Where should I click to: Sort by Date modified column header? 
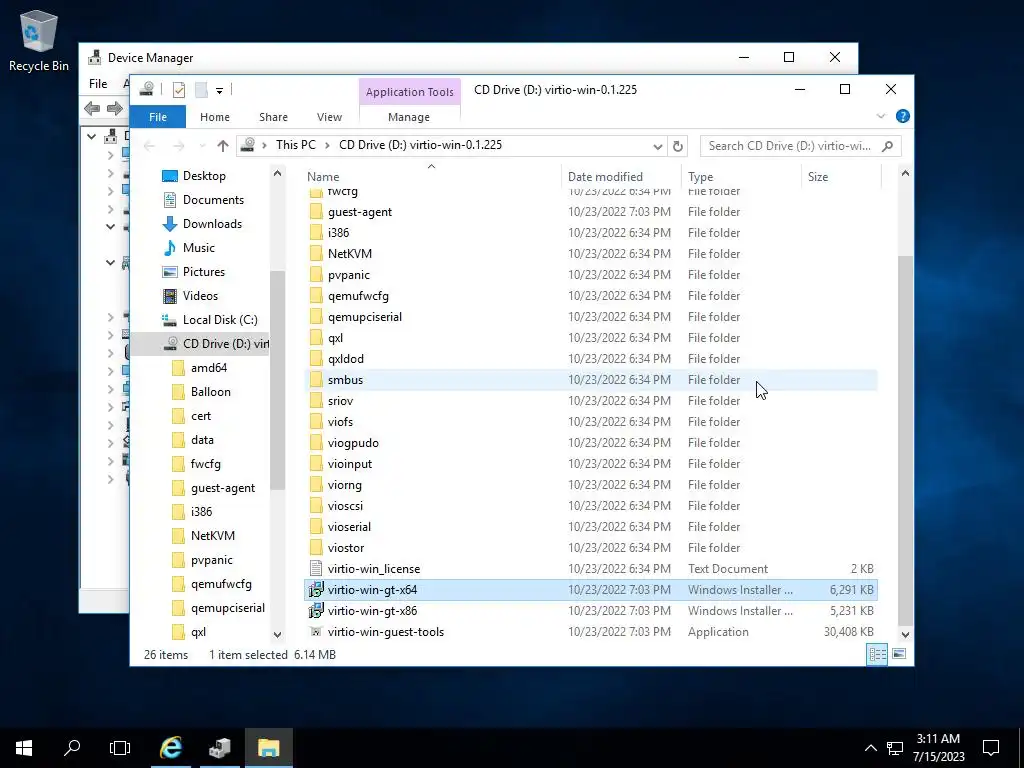605,177
